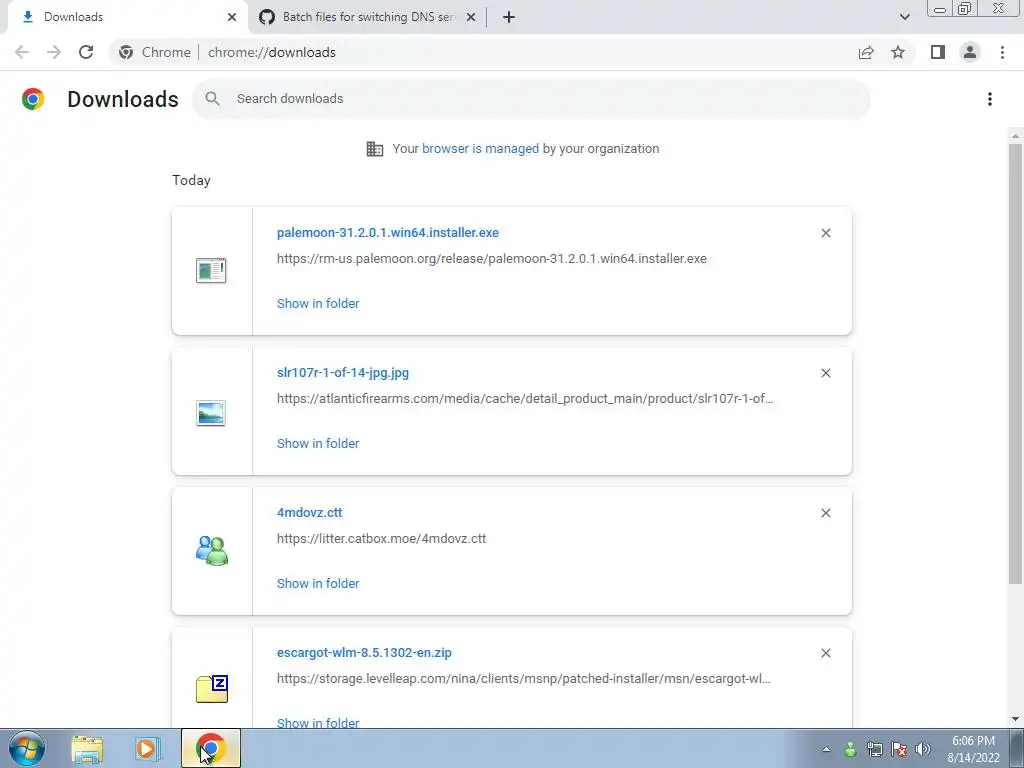Close the Batch files GitHub tab
The width and height of the screenshot is (1024, 768).
tap(471, 17)
